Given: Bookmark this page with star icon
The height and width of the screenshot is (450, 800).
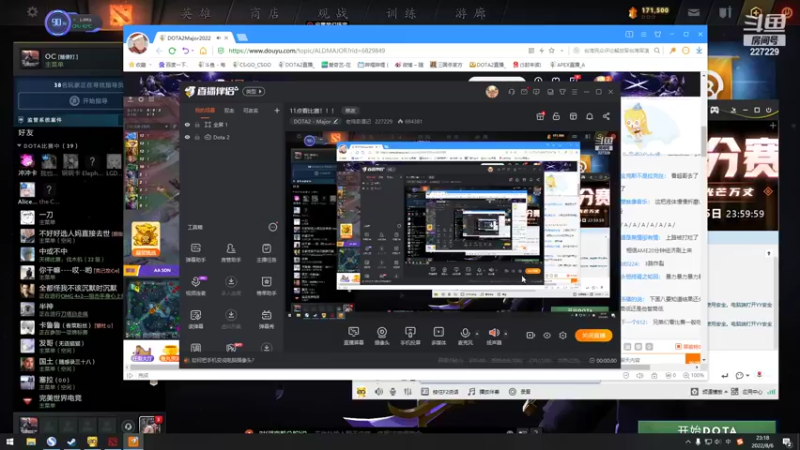Looking at the screenshot, I should (x=552, y=51).
